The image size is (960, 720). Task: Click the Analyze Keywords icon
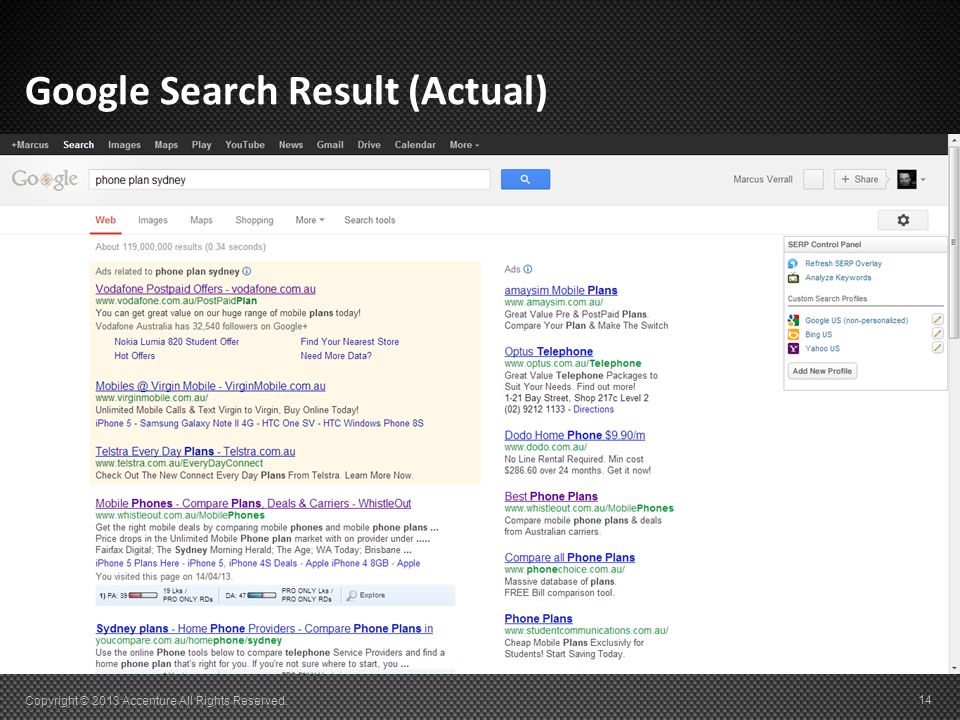pos(793,278)
